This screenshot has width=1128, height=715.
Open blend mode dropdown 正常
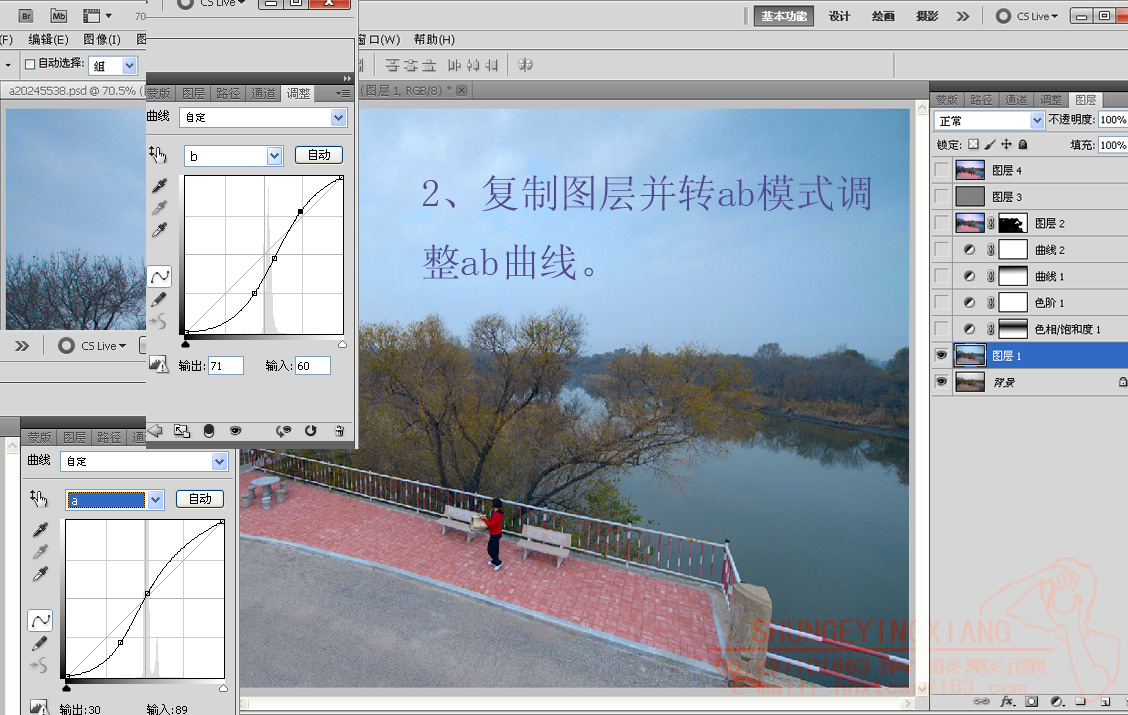988,120
